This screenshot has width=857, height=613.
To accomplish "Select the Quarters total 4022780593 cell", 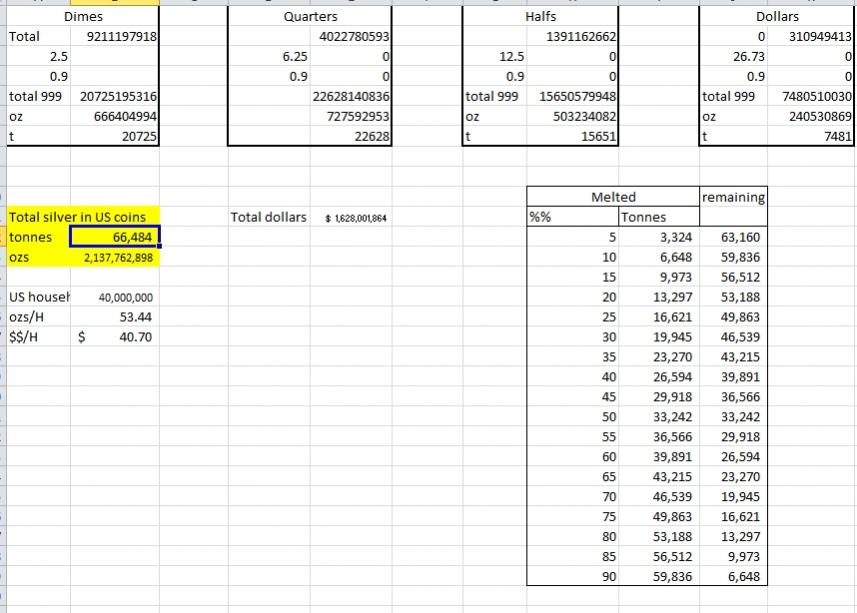I will pos(350,37).
